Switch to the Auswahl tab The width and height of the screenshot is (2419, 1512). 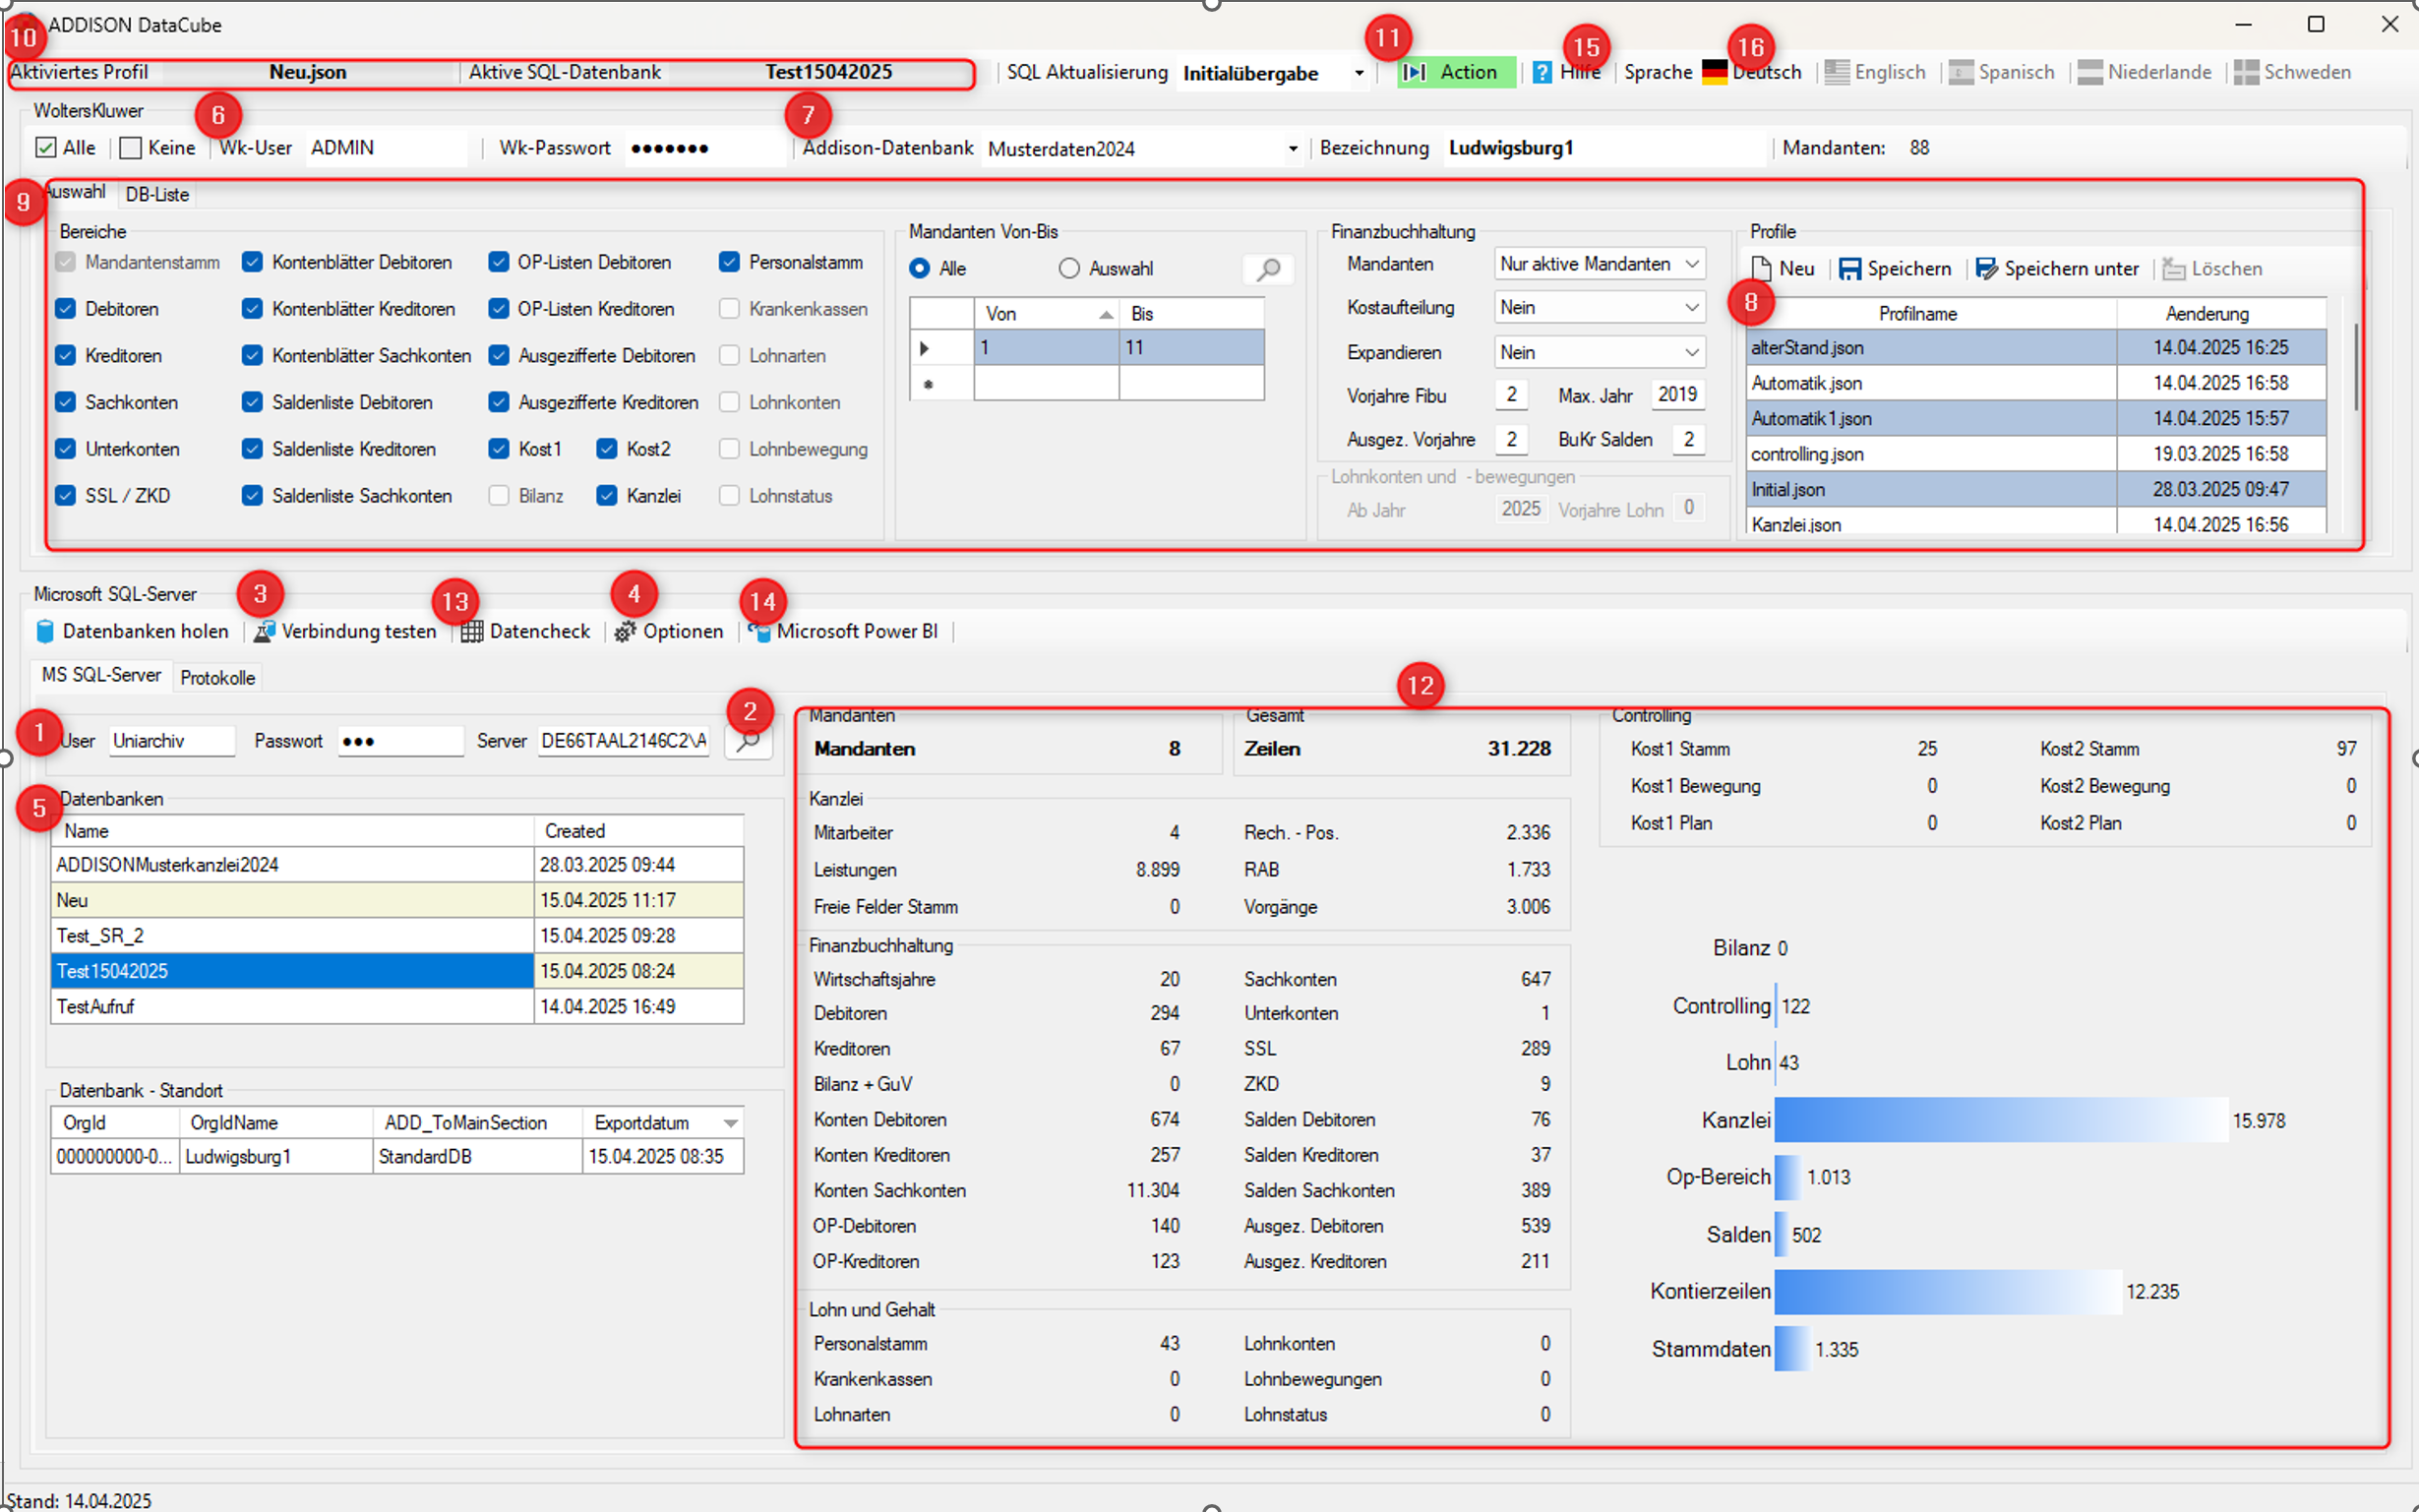click(x=77, y=192)
